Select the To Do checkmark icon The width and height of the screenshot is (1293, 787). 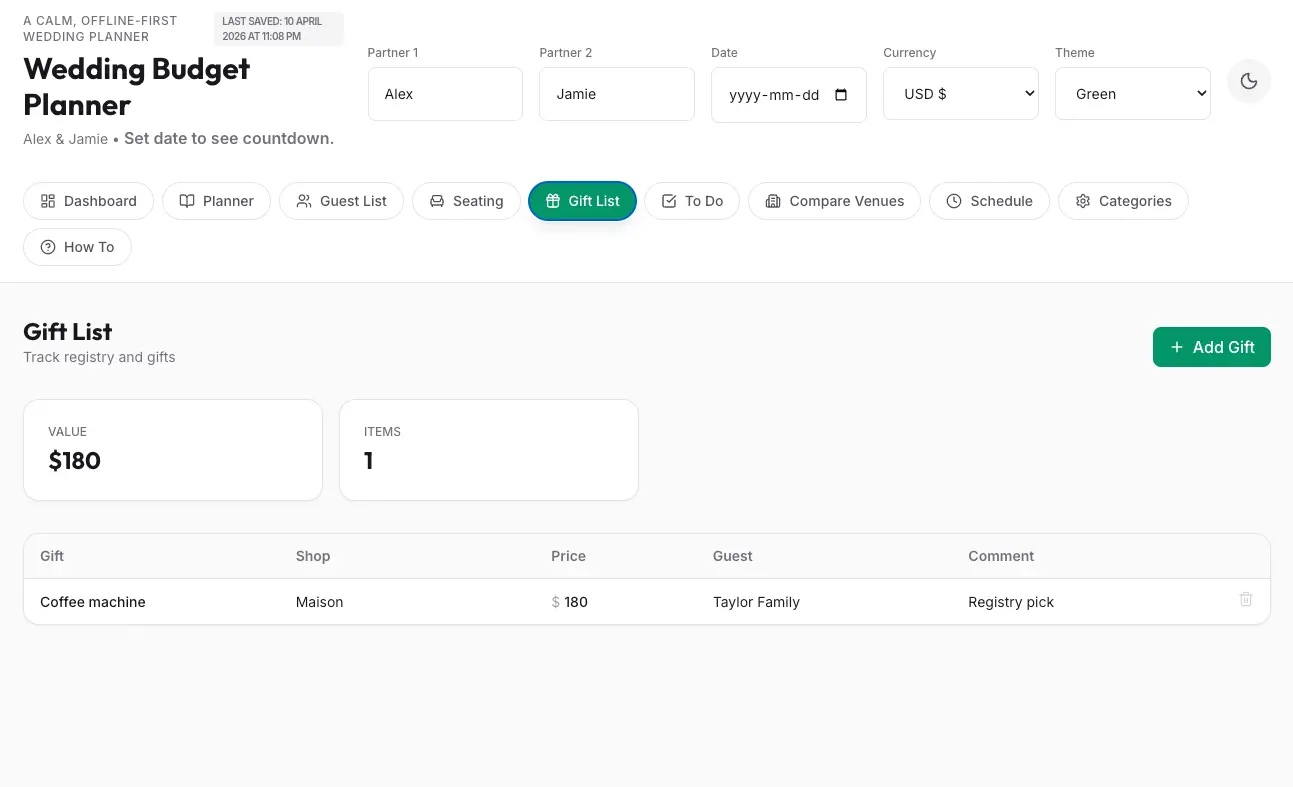click(x=669, y=201)
